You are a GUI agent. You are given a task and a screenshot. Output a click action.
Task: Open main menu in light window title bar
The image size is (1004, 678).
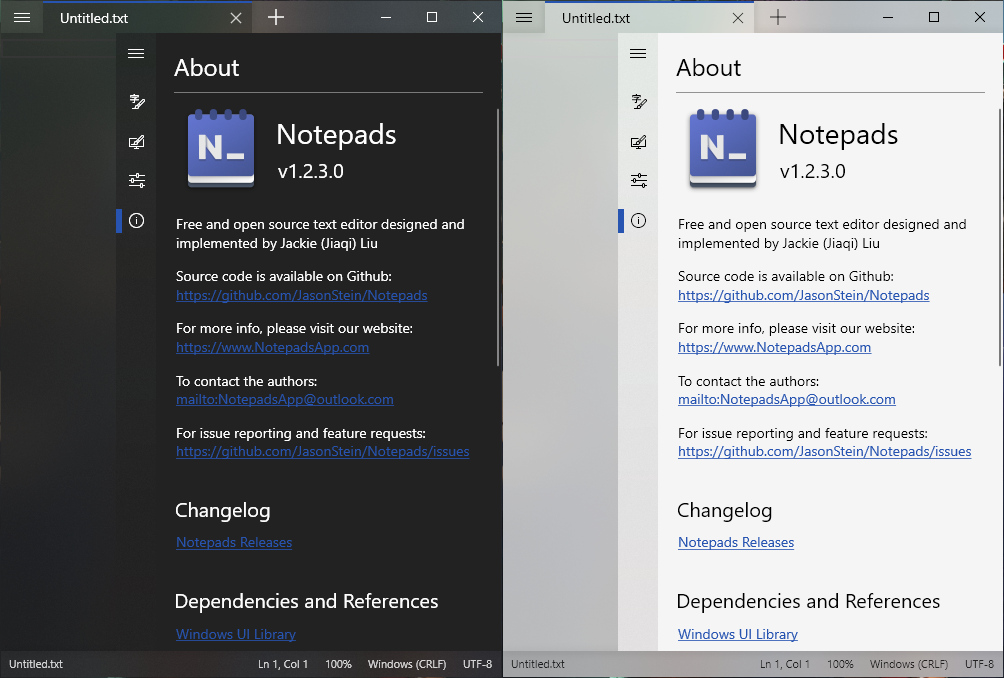coord(524,17)
